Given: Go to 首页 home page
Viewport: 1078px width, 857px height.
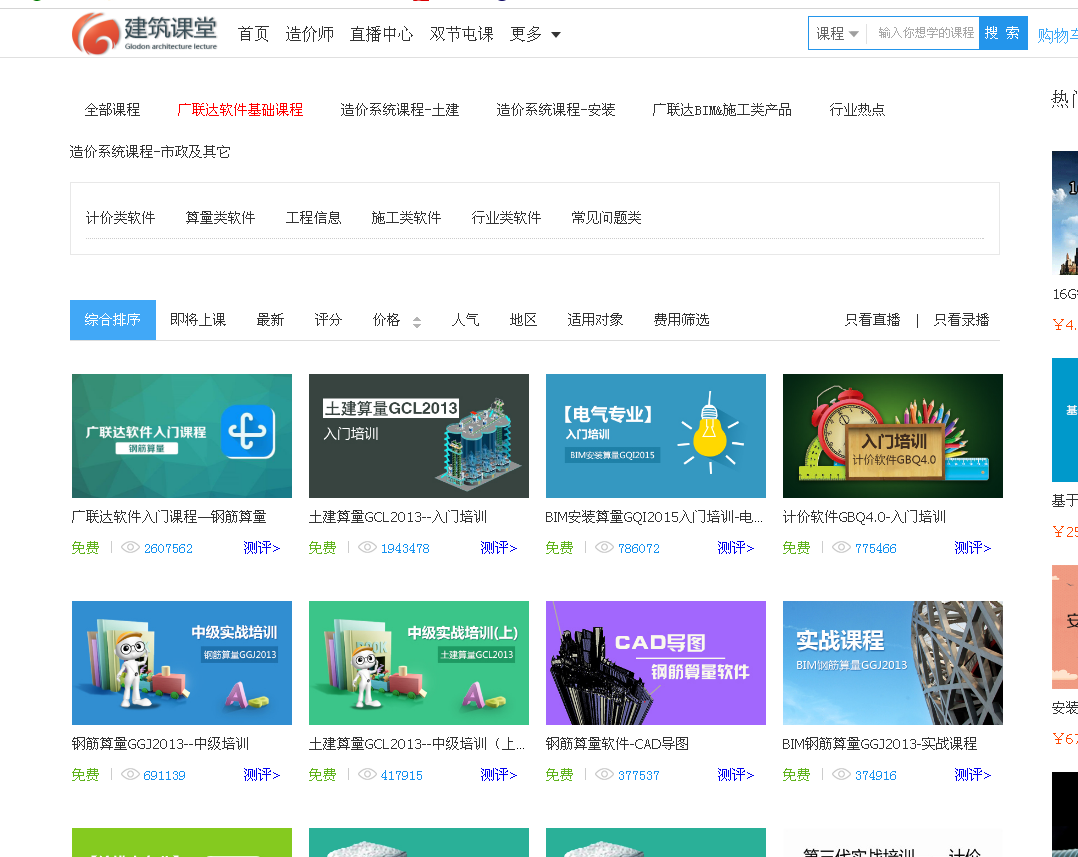Looking at the screenshot, I should tap(253, 34).
